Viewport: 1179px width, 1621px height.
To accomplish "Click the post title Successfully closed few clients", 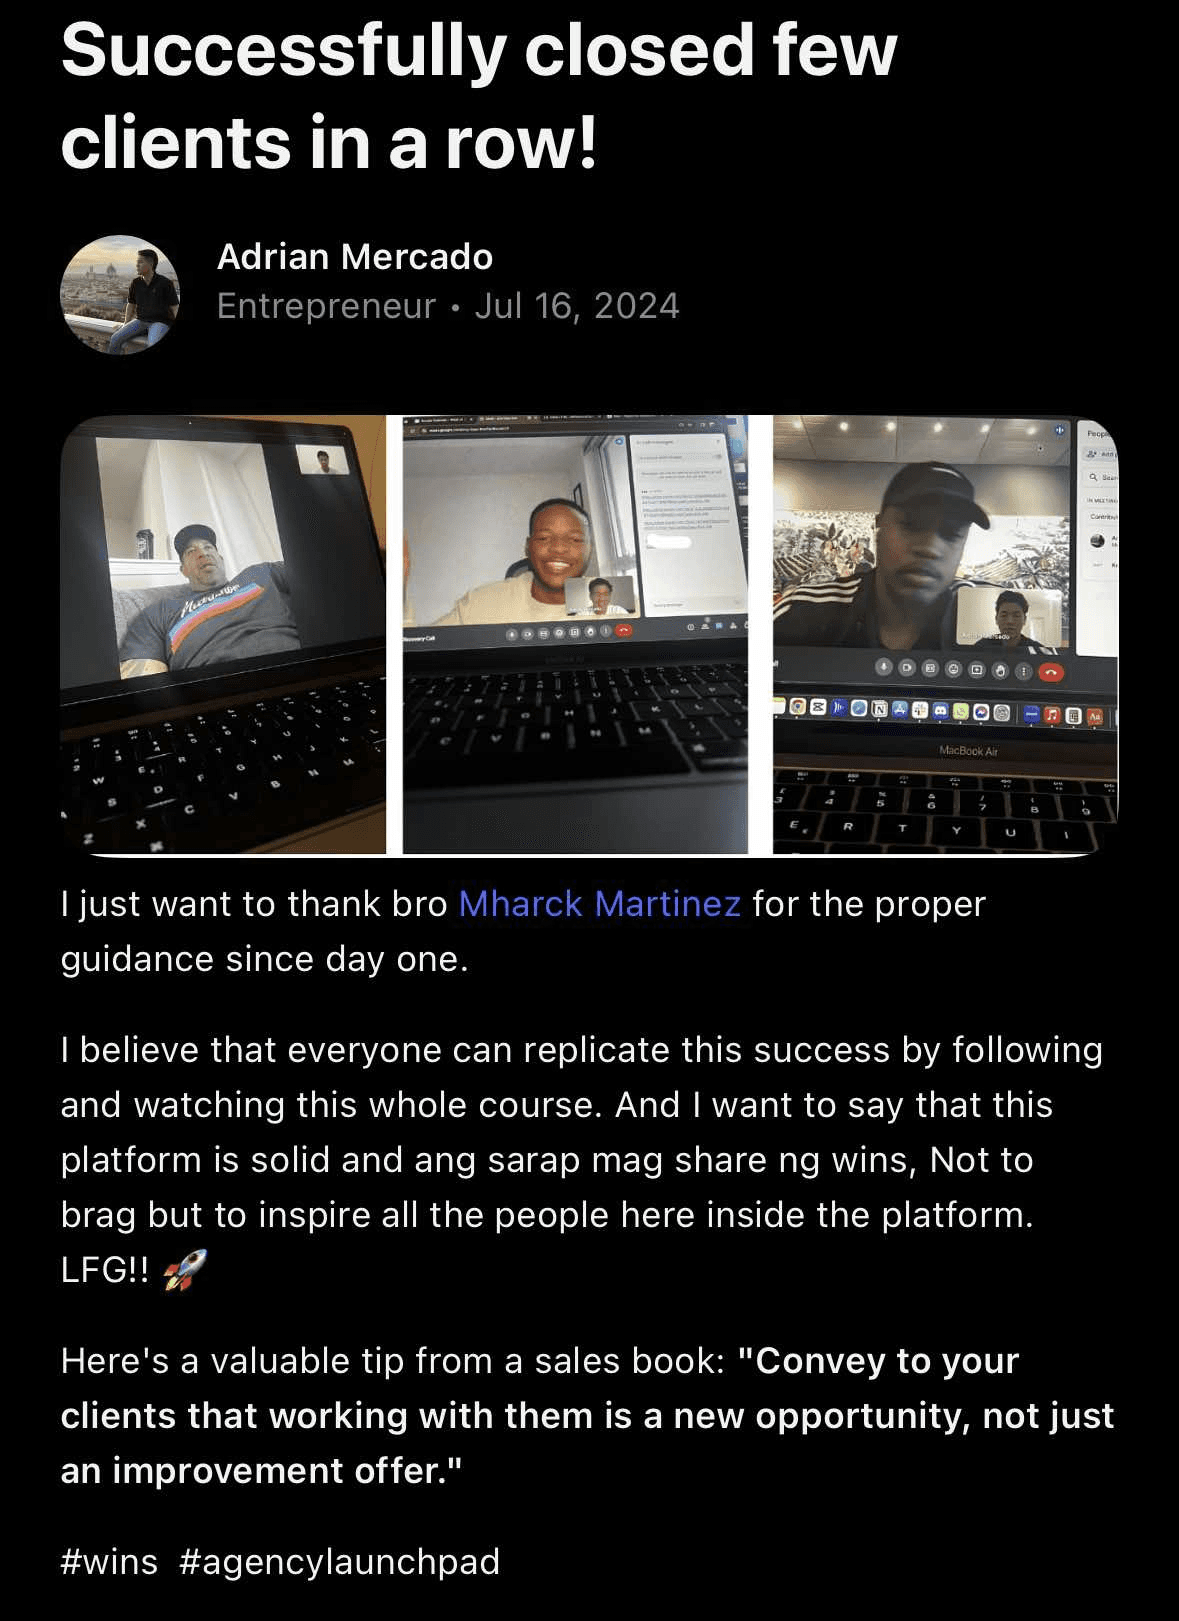I will pos(479,96).
